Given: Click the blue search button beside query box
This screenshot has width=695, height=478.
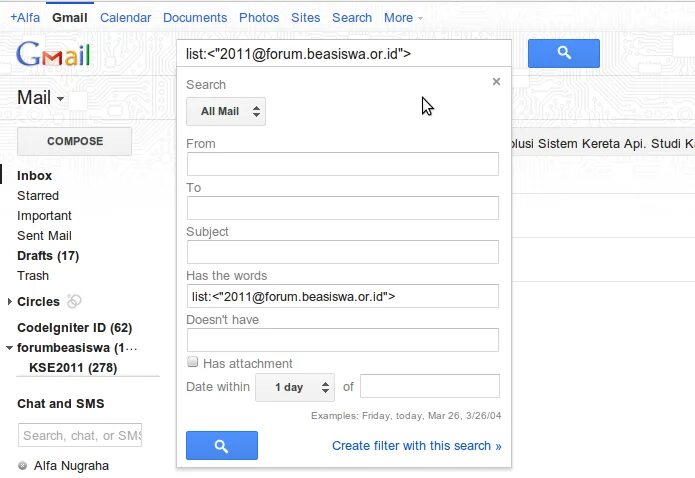Looking at the screenshot, I should [563, 53].
